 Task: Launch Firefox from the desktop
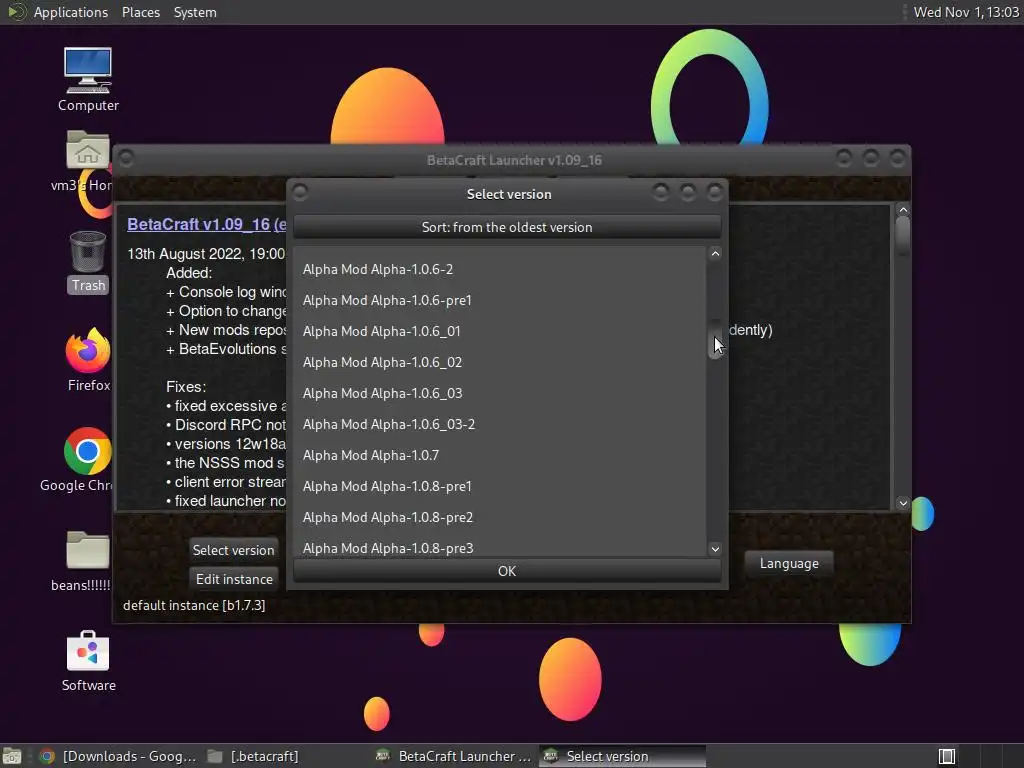pyautogui.click(x=88, y=351)
